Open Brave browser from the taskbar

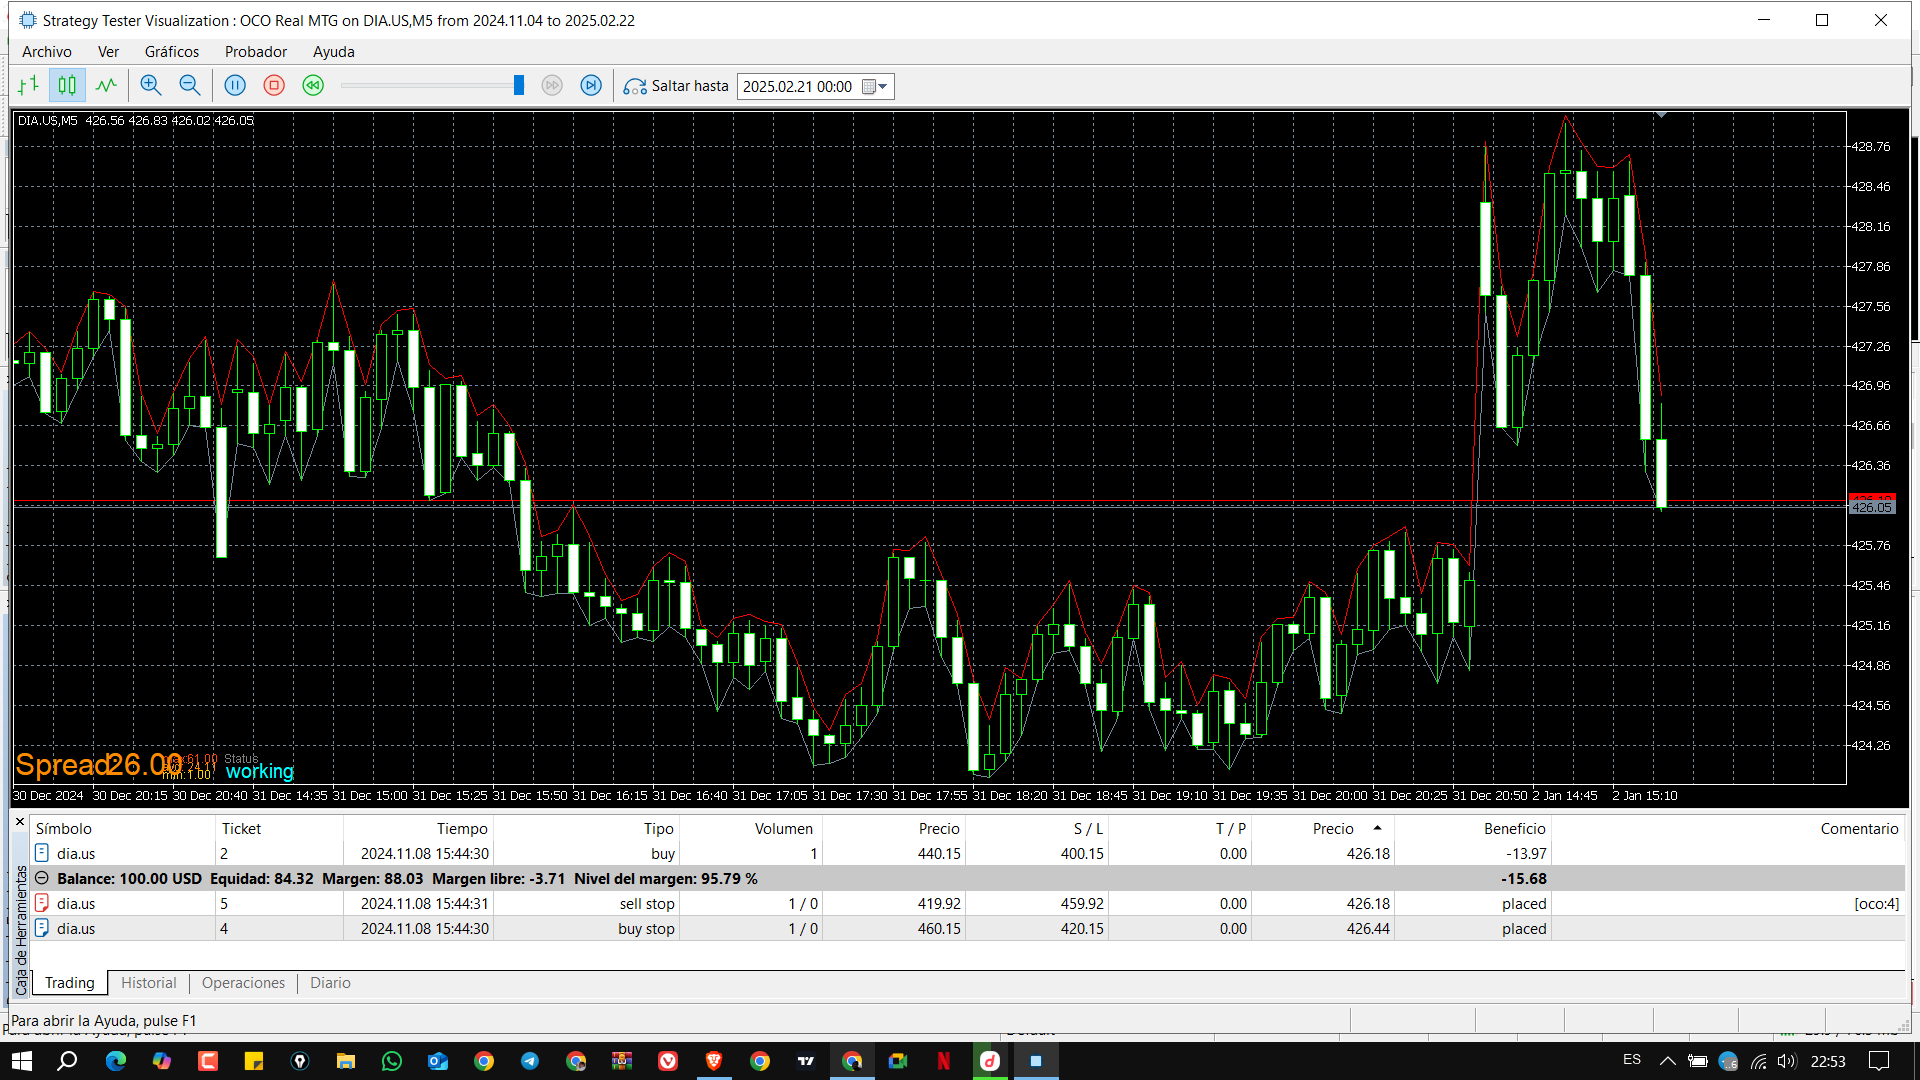714,1061
